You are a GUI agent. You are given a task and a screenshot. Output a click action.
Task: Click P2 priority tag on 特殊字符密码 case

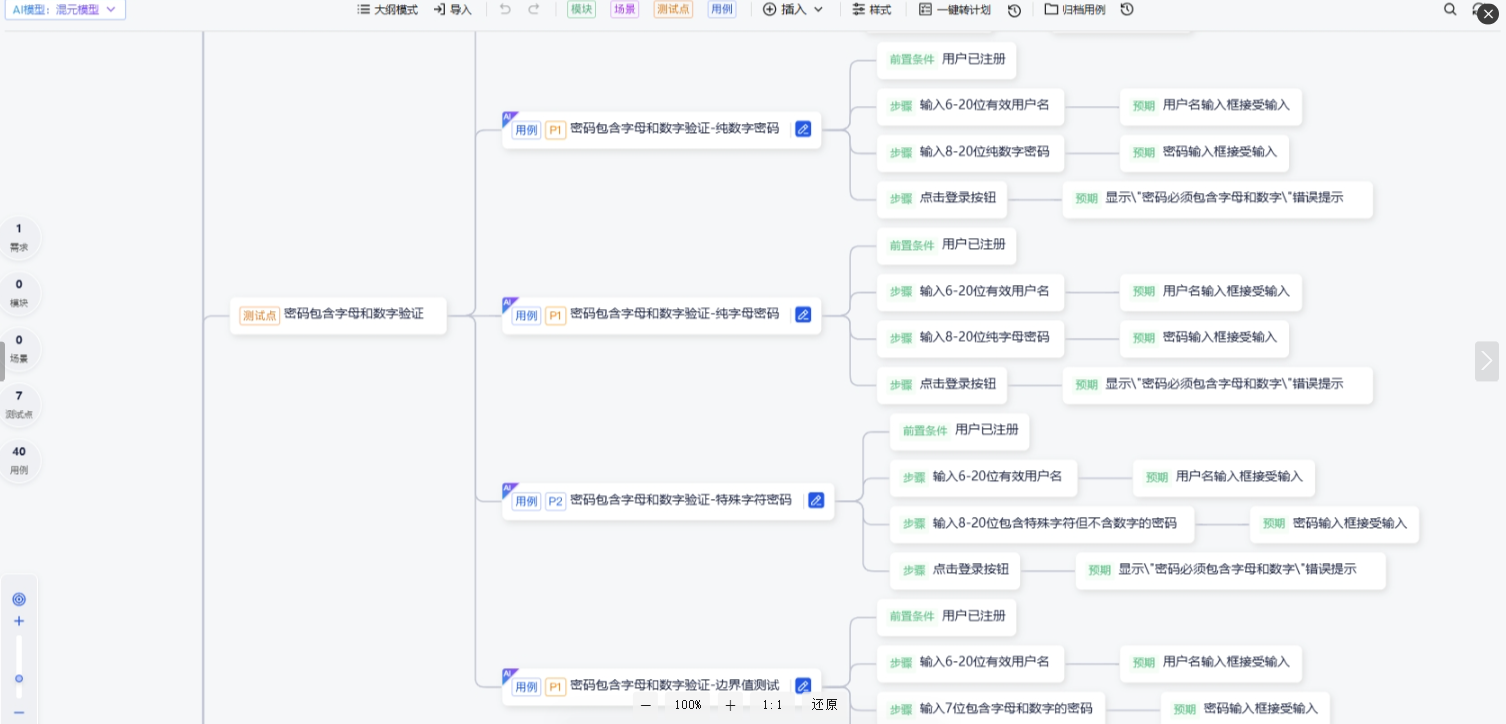click(x=555, y=501)
